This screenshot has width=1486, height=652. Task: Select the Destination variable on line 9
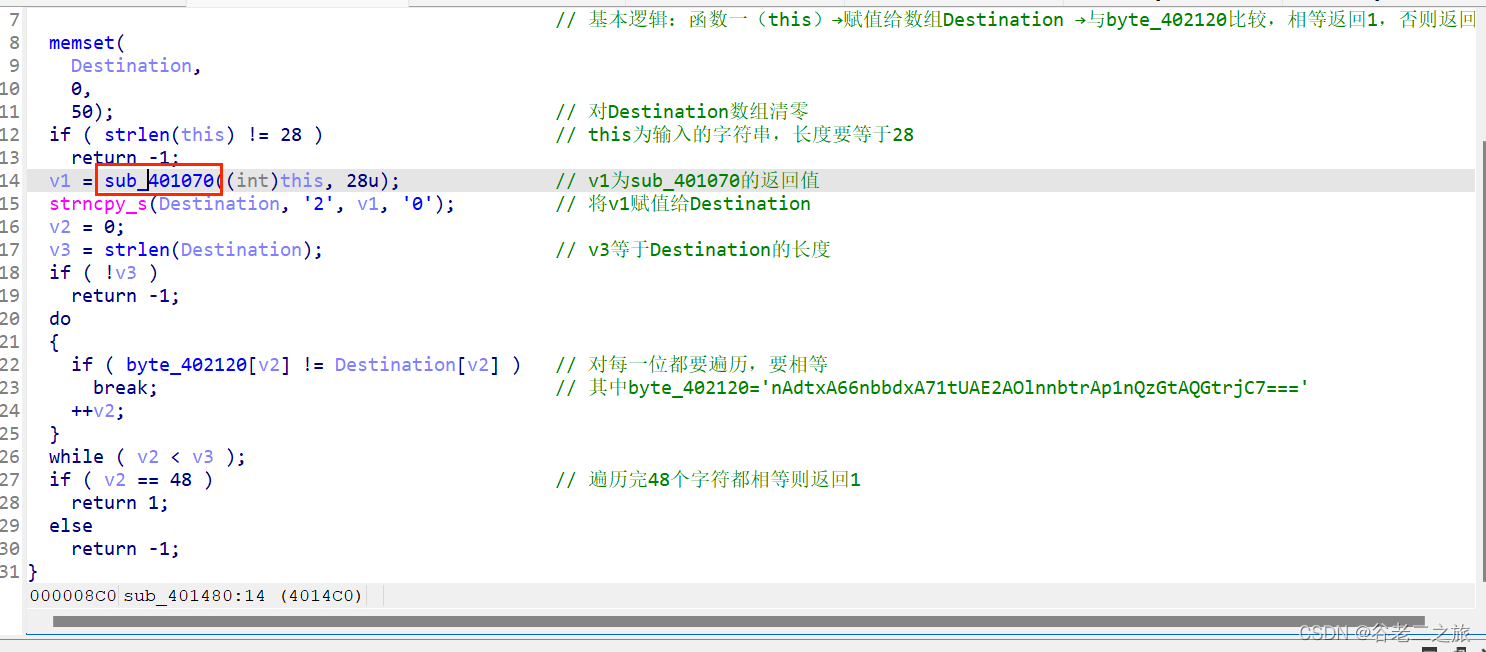click(x=130, y=65)
